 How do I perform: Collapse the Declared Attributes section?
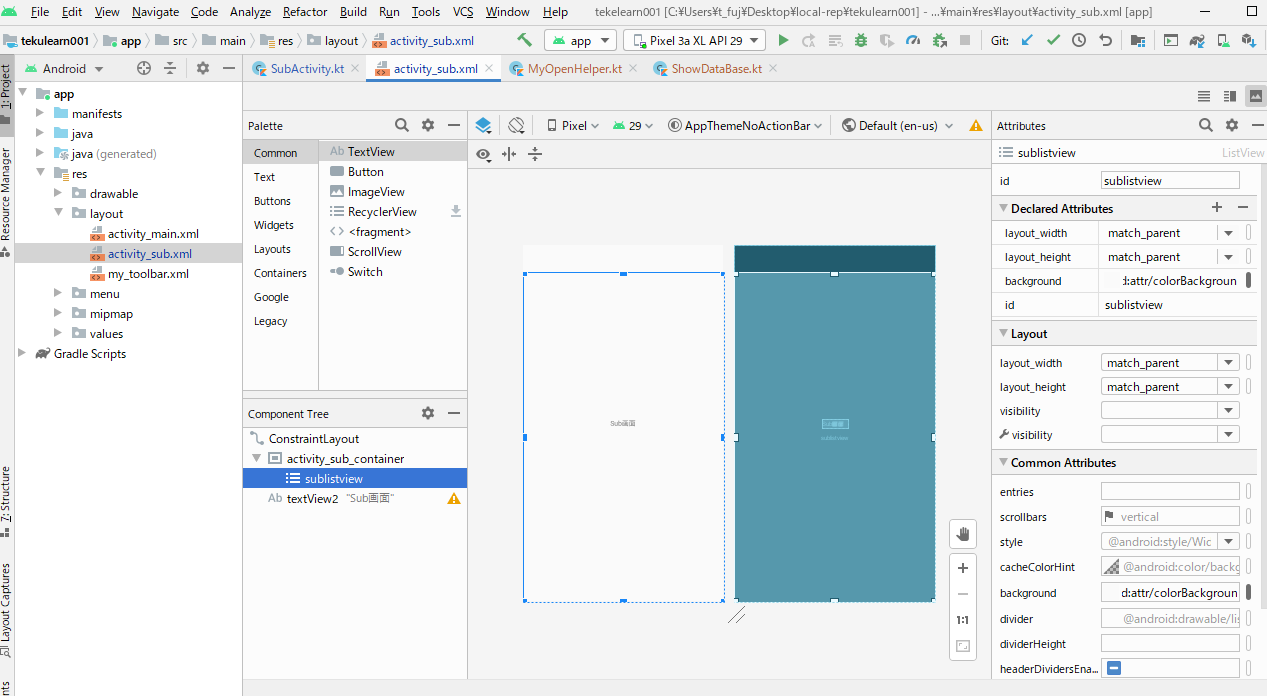pyautogui.click(x=1003, y=208)
